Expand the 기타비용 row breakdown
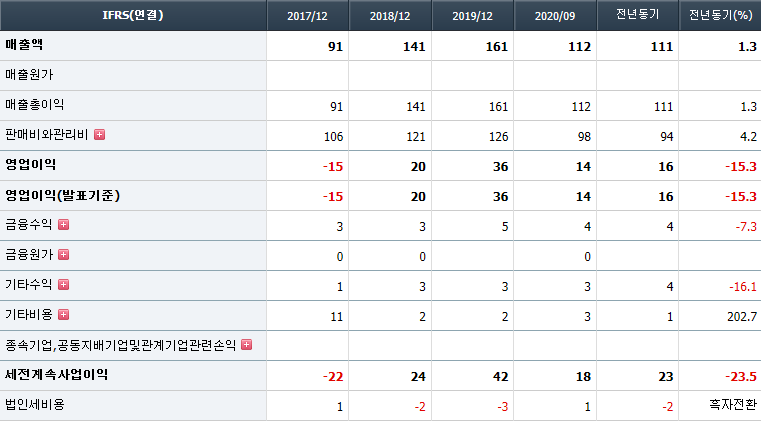This screenshot has height=421, width=761. click(x=64, y=315)
